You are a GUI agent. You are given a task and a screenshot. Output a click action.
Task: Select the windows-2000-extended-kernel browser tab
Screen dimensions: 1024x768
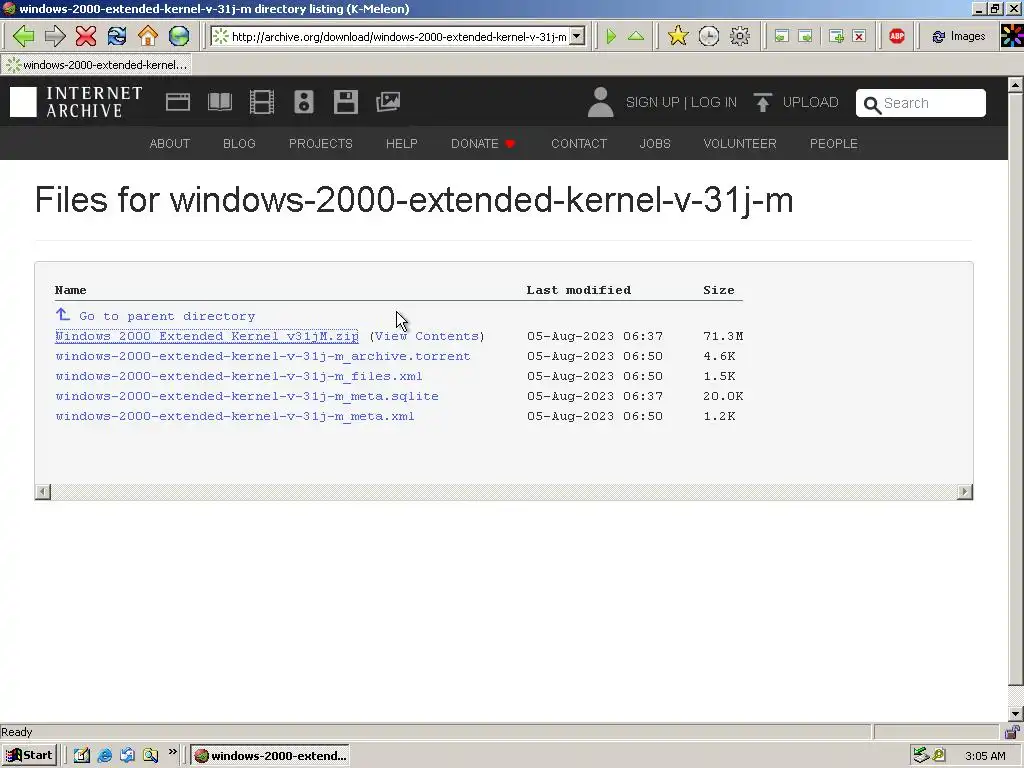(x=97, y=65)
